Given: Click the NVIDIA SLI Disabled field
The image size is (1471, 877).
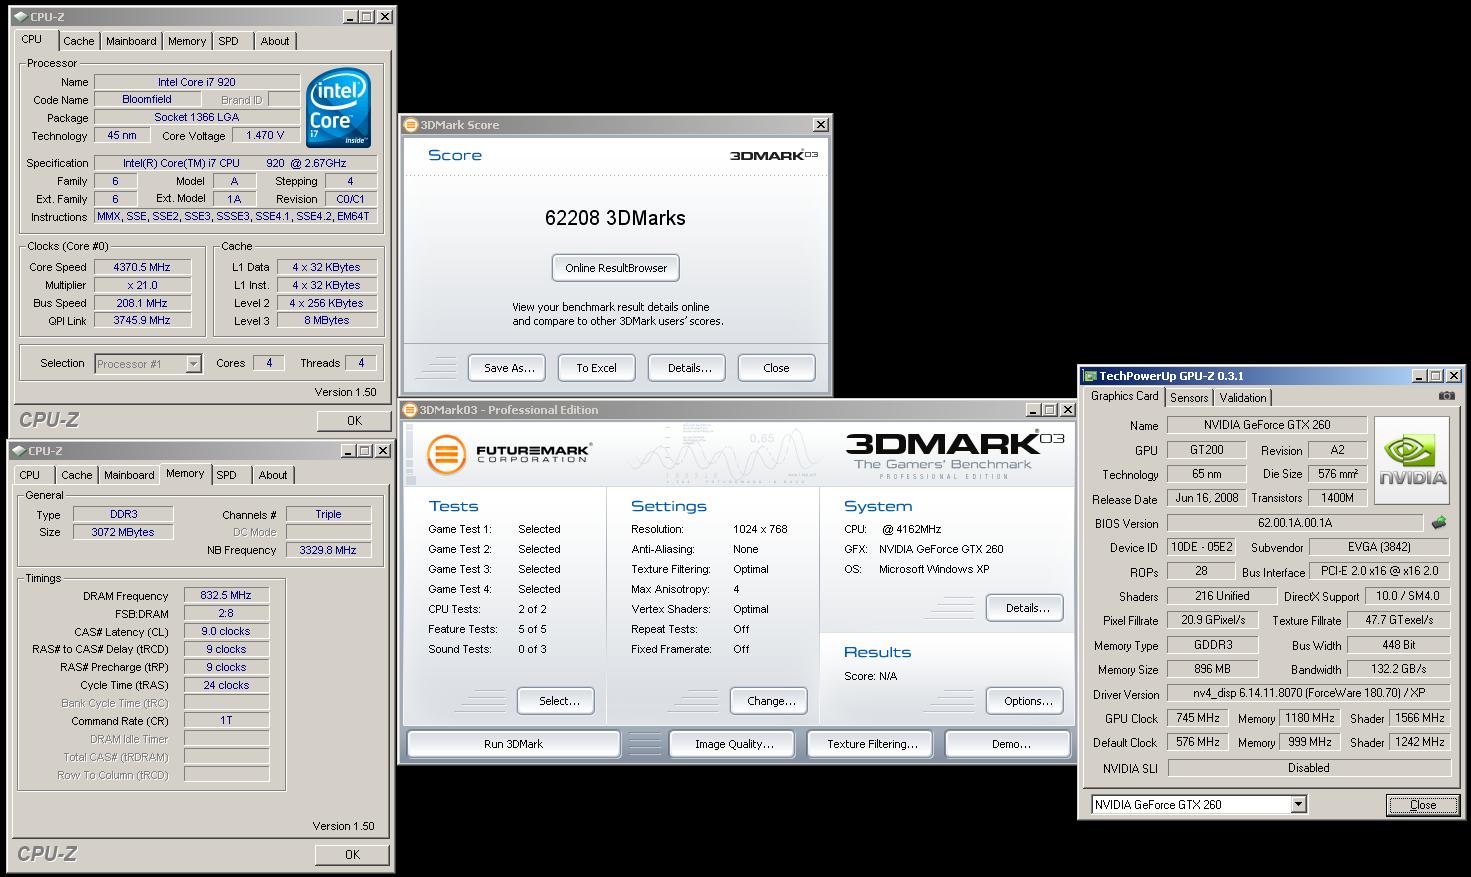Looking at the screenshot, I should coord(1308,768).
